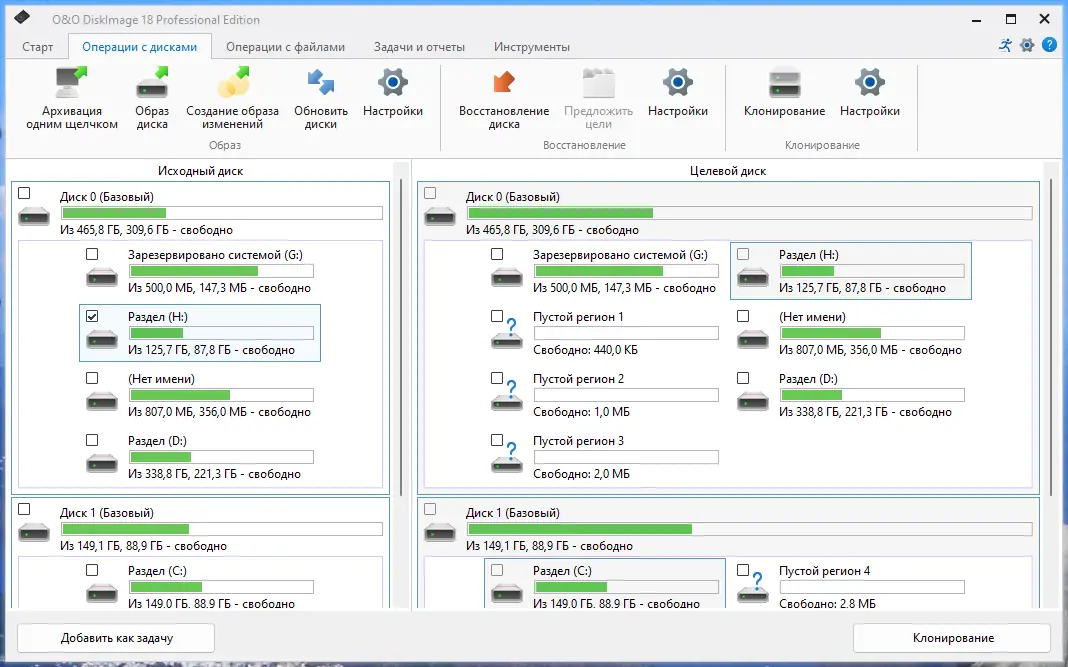Click the source Раздел (H:) usage bar
The image size is (1068, 667).
coord(221,333)
